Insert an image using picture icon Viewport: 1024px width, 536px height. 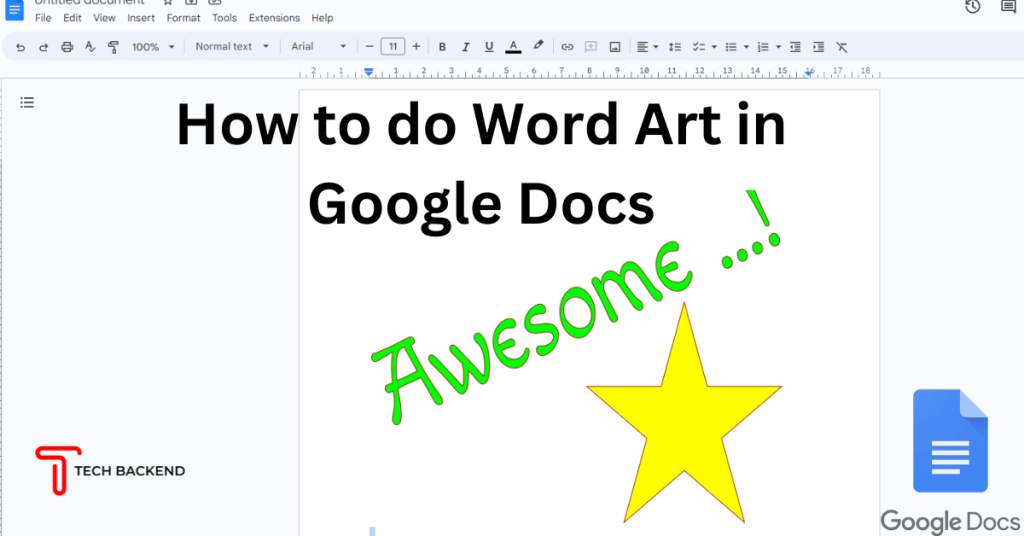[615, 47]
